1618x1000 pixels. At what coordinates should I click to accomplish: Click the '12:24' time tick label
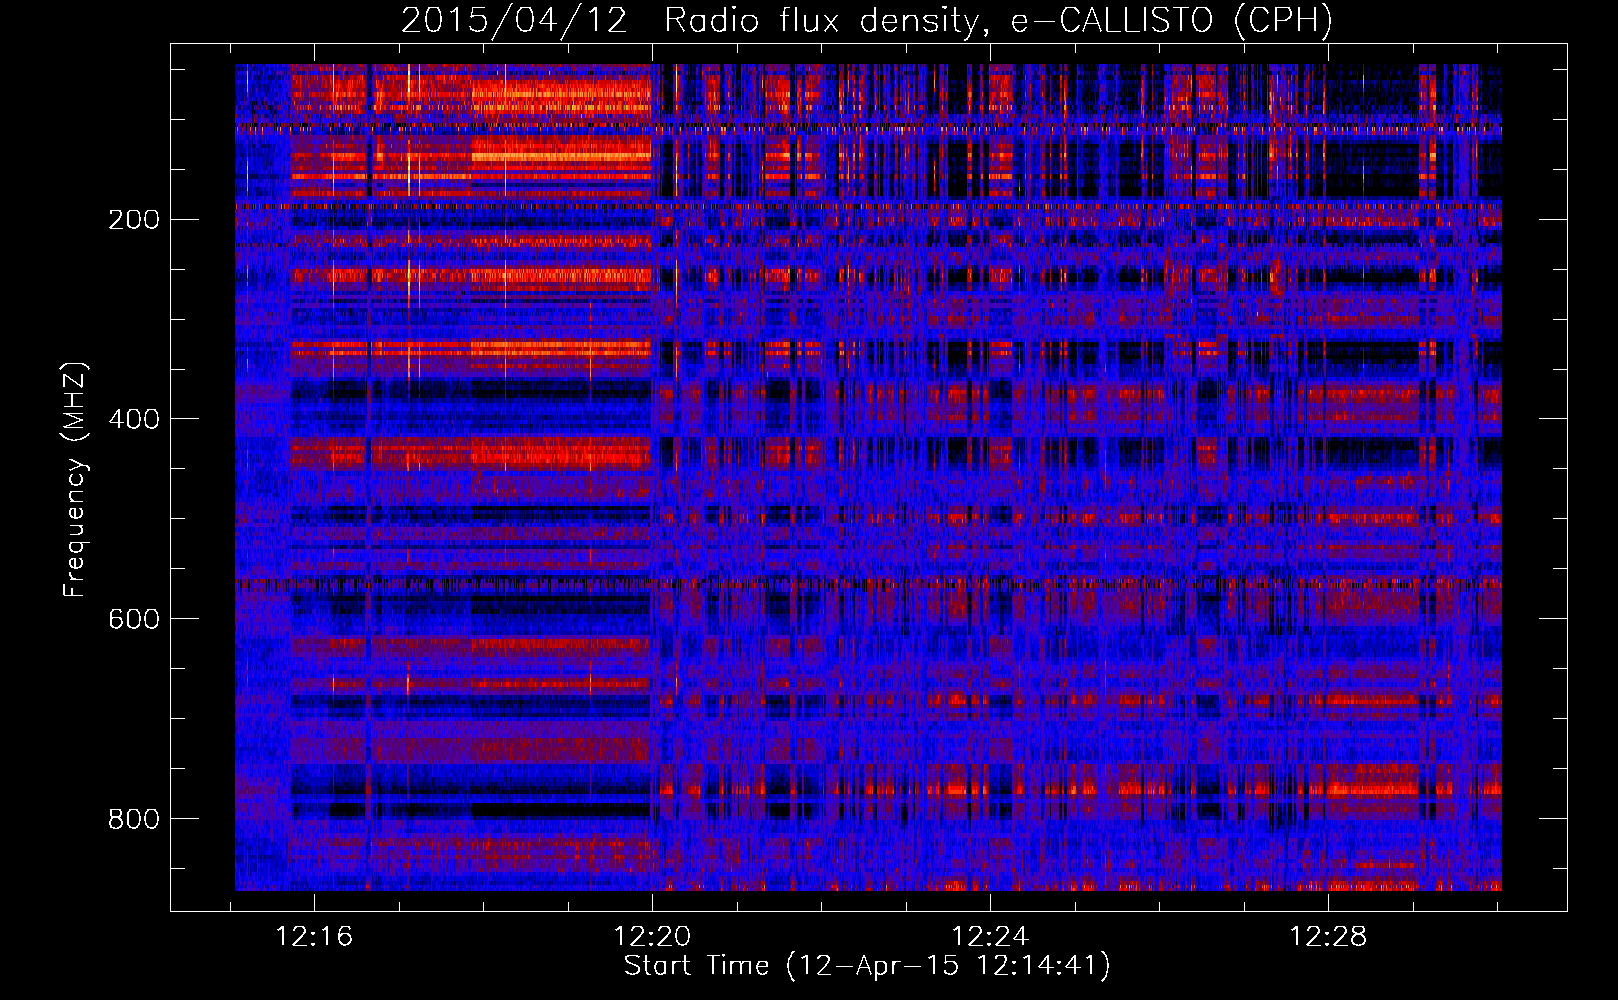click(990, 937)
